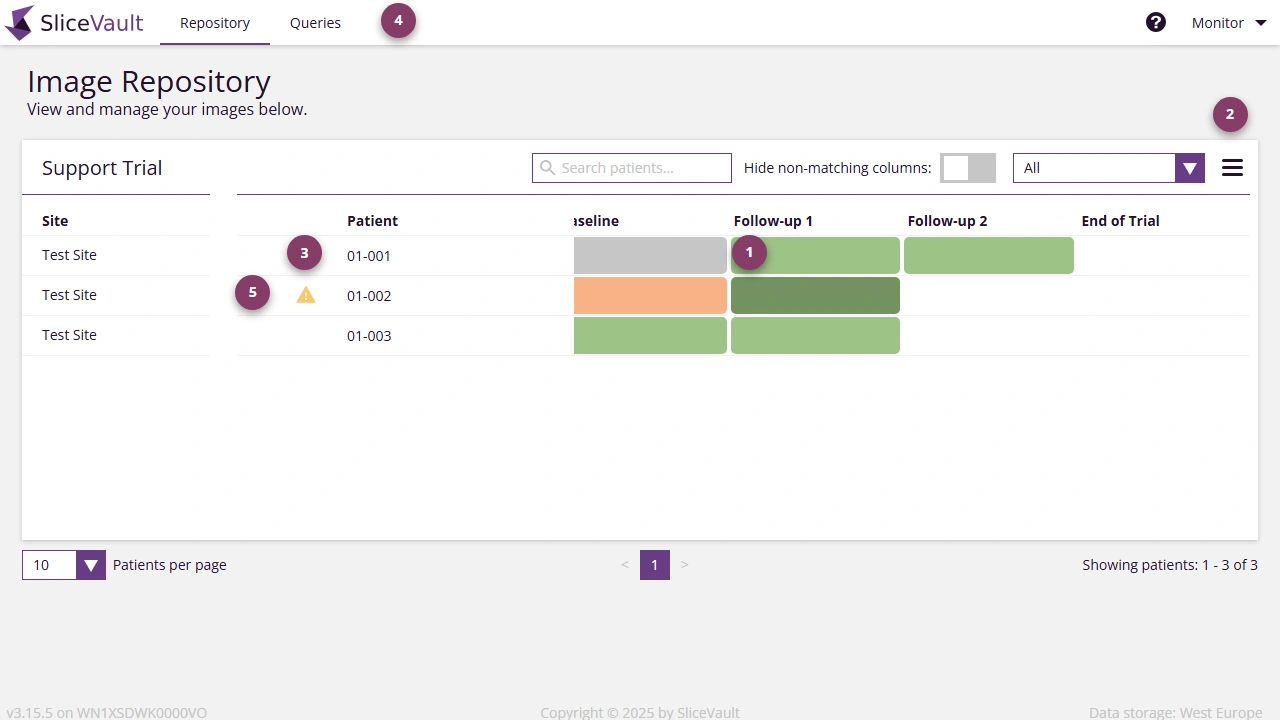Screen dimensions: 1280x720
Task: Open the green Follow-up 2 image for patient 01-001
Action: [988, 255]
